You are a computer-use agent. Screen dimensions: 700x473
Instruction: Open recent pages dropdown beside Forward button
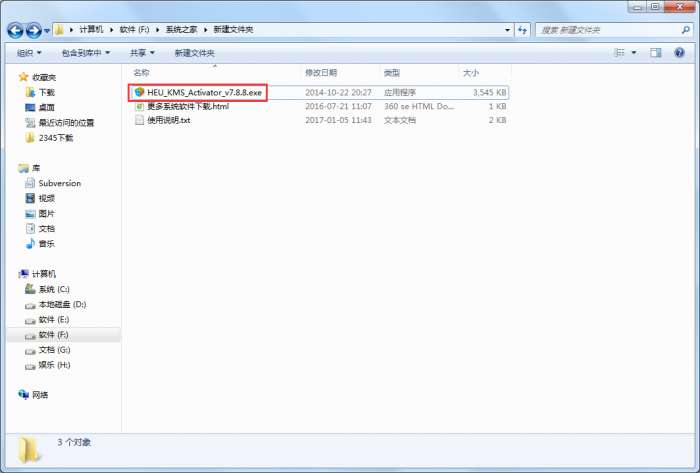[x=47, y=31]
